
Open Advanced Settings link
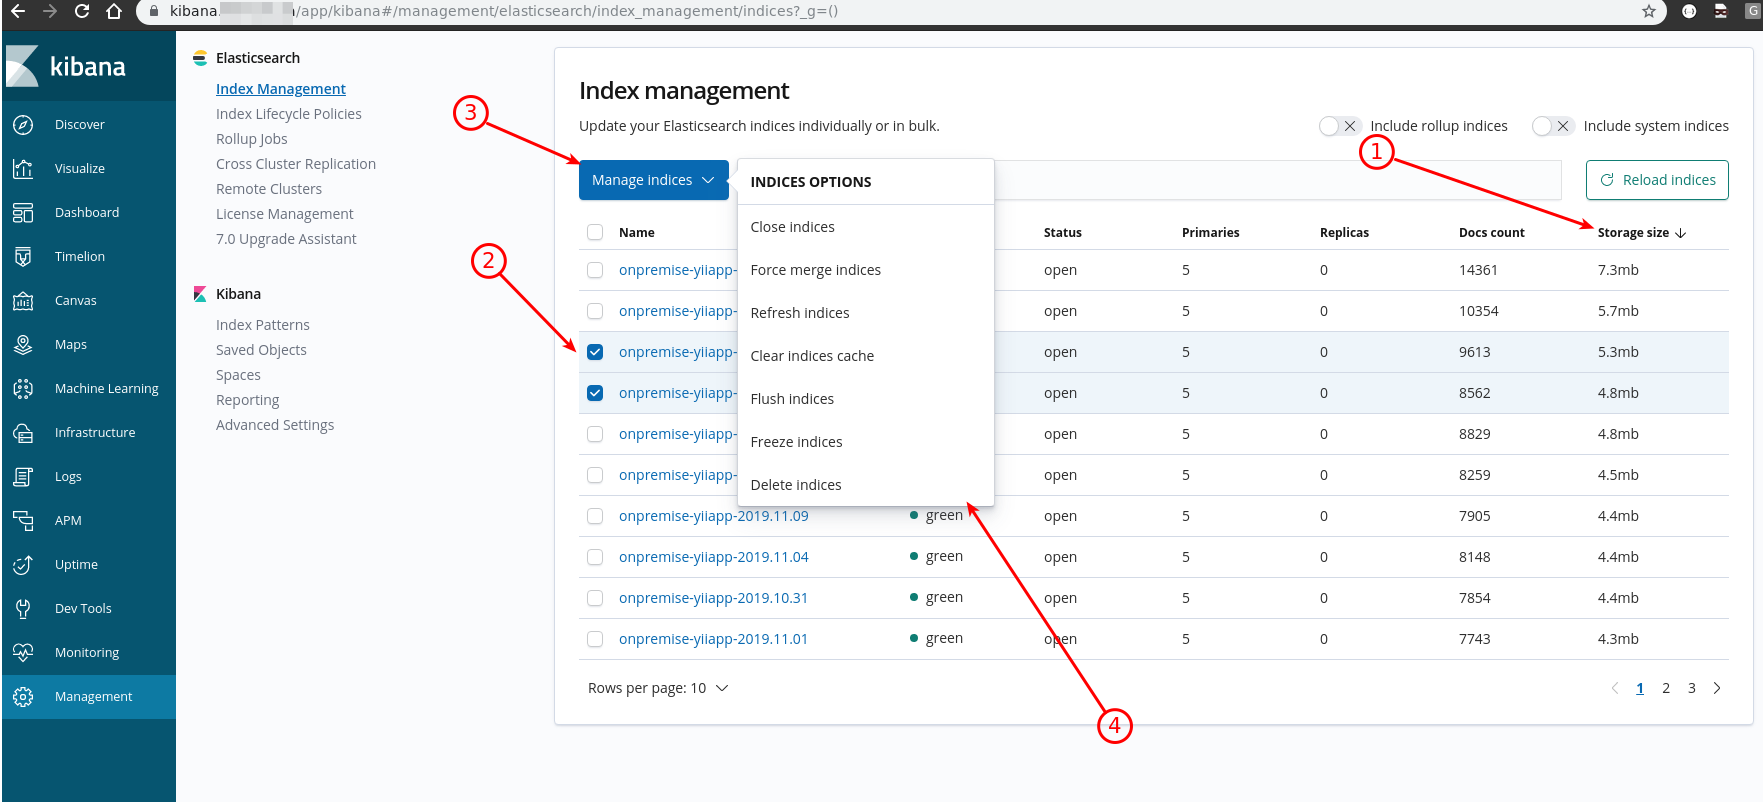(275, 425)
